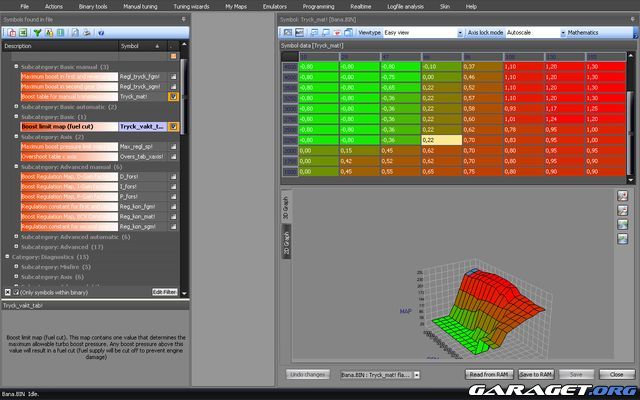The width and height of the screenshot is (640, 400).
Task: Select the highlighted 0,22 table cell
Action: coord(439,140)
